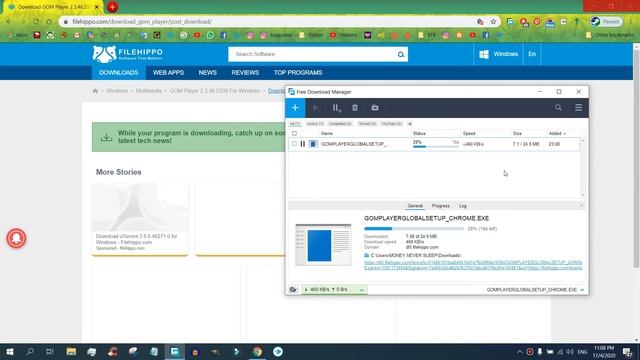Screen dimensions: 640x360
Task: Switch to the Progress details tab
Action: [x=441, y=206]
